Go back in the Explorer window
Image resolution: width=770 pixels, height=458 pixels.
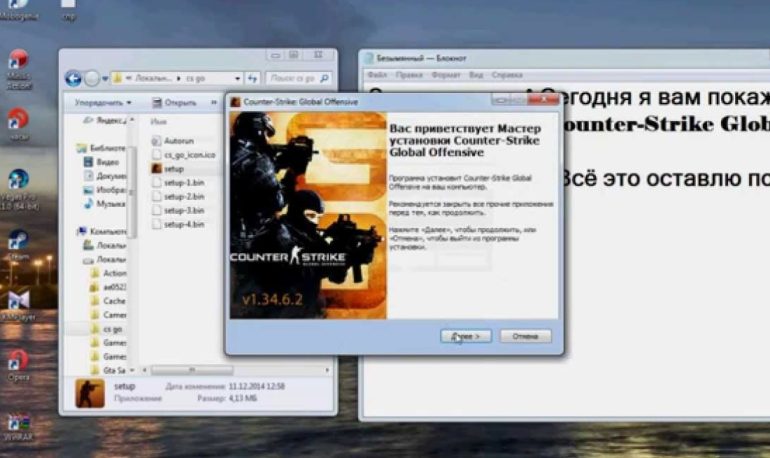pyautogui.click(x=73, y=79)
